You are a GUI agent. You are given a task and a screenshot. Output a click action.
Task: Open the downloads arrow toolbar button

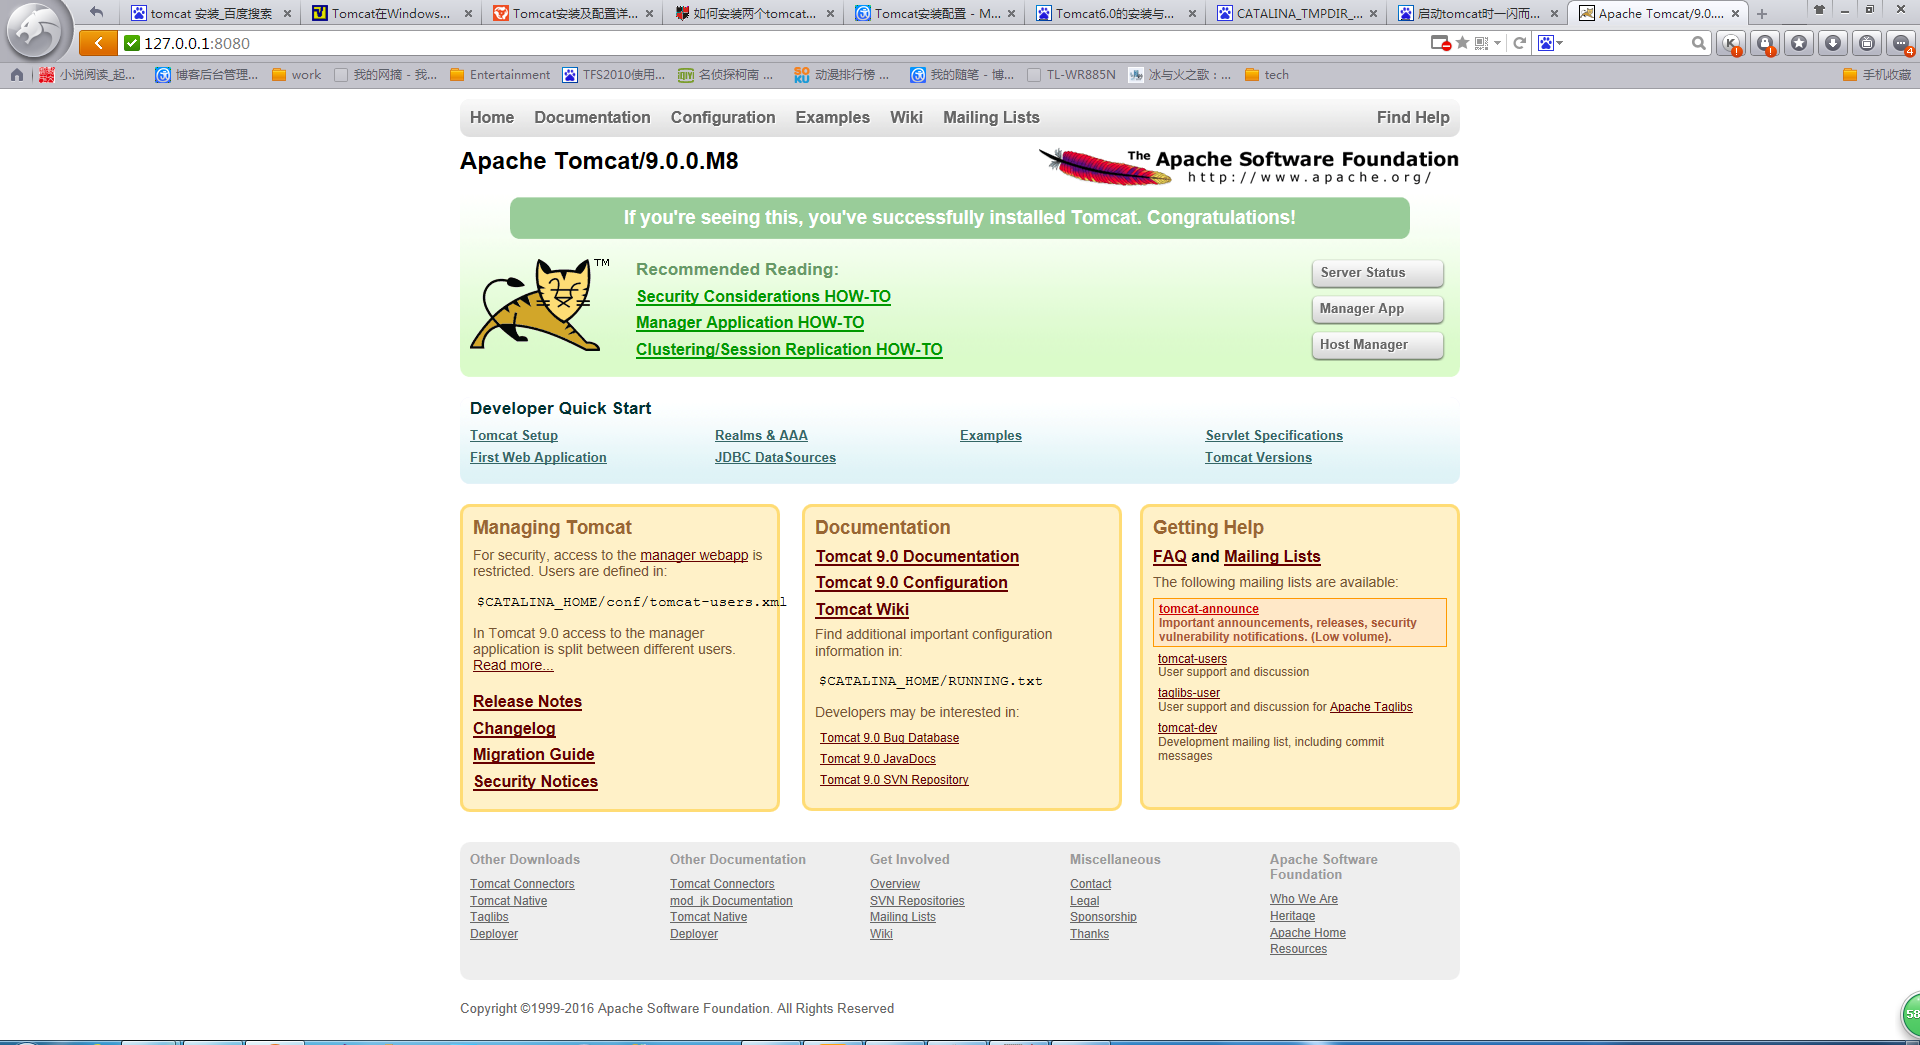click(x=1833, y=43)
